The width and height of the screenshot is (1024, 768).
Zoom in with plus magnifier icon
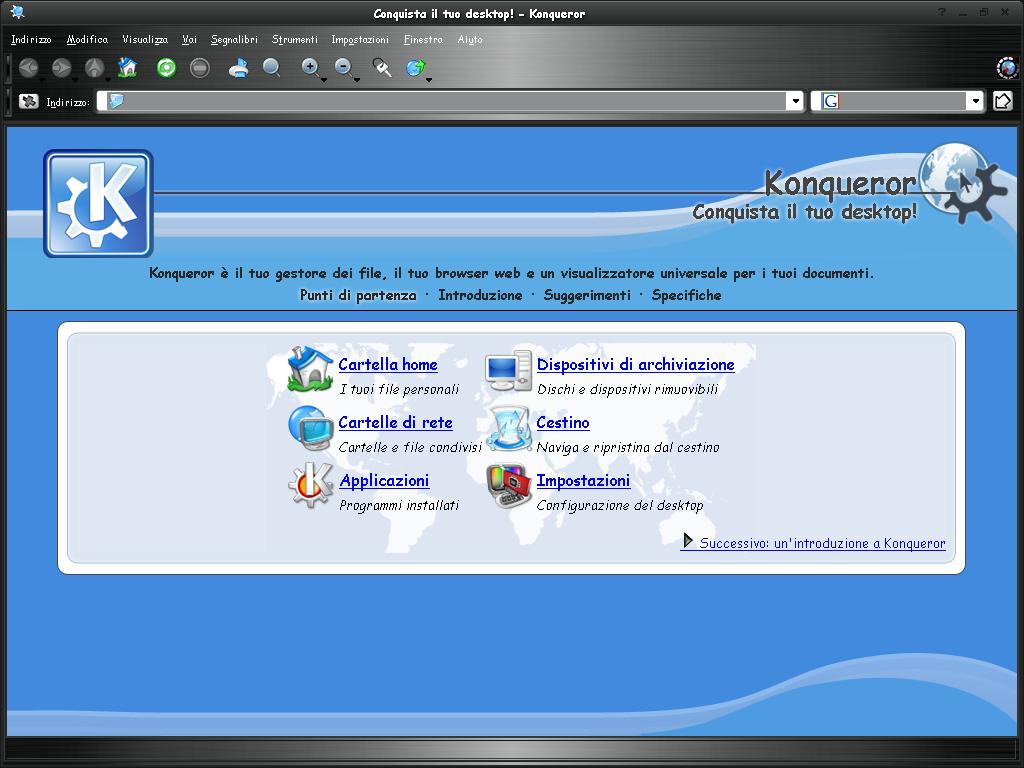(310, 67)
